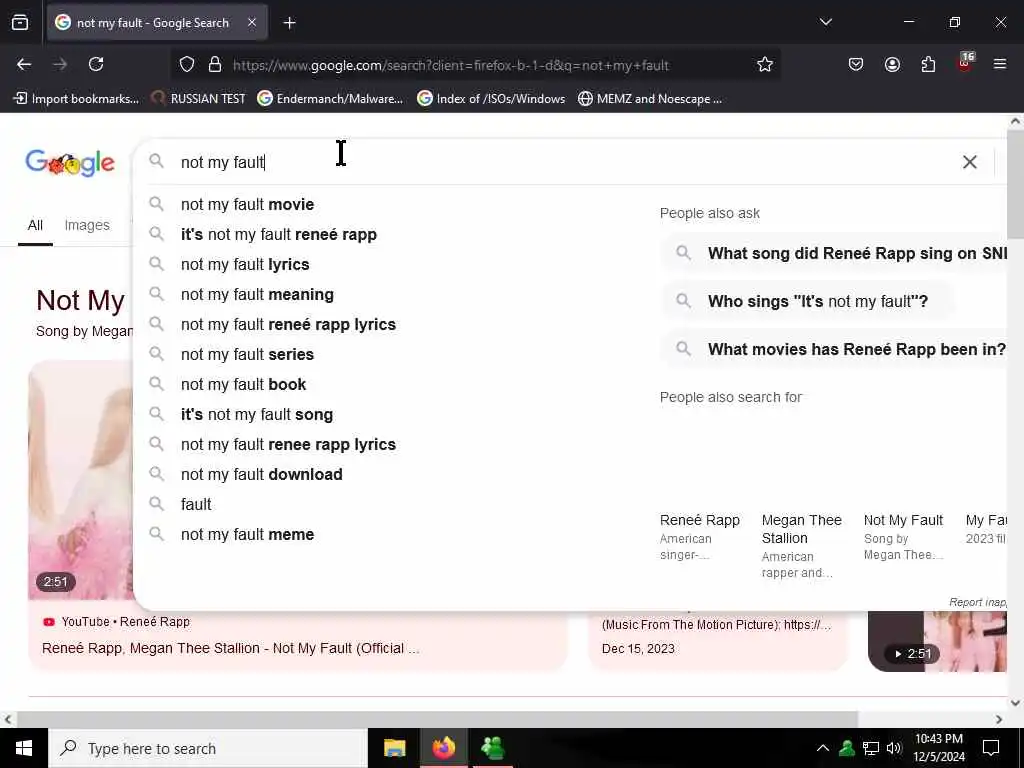Save page to Pocket
This screenshot has height=768, width=1024.
click(856, 64)
